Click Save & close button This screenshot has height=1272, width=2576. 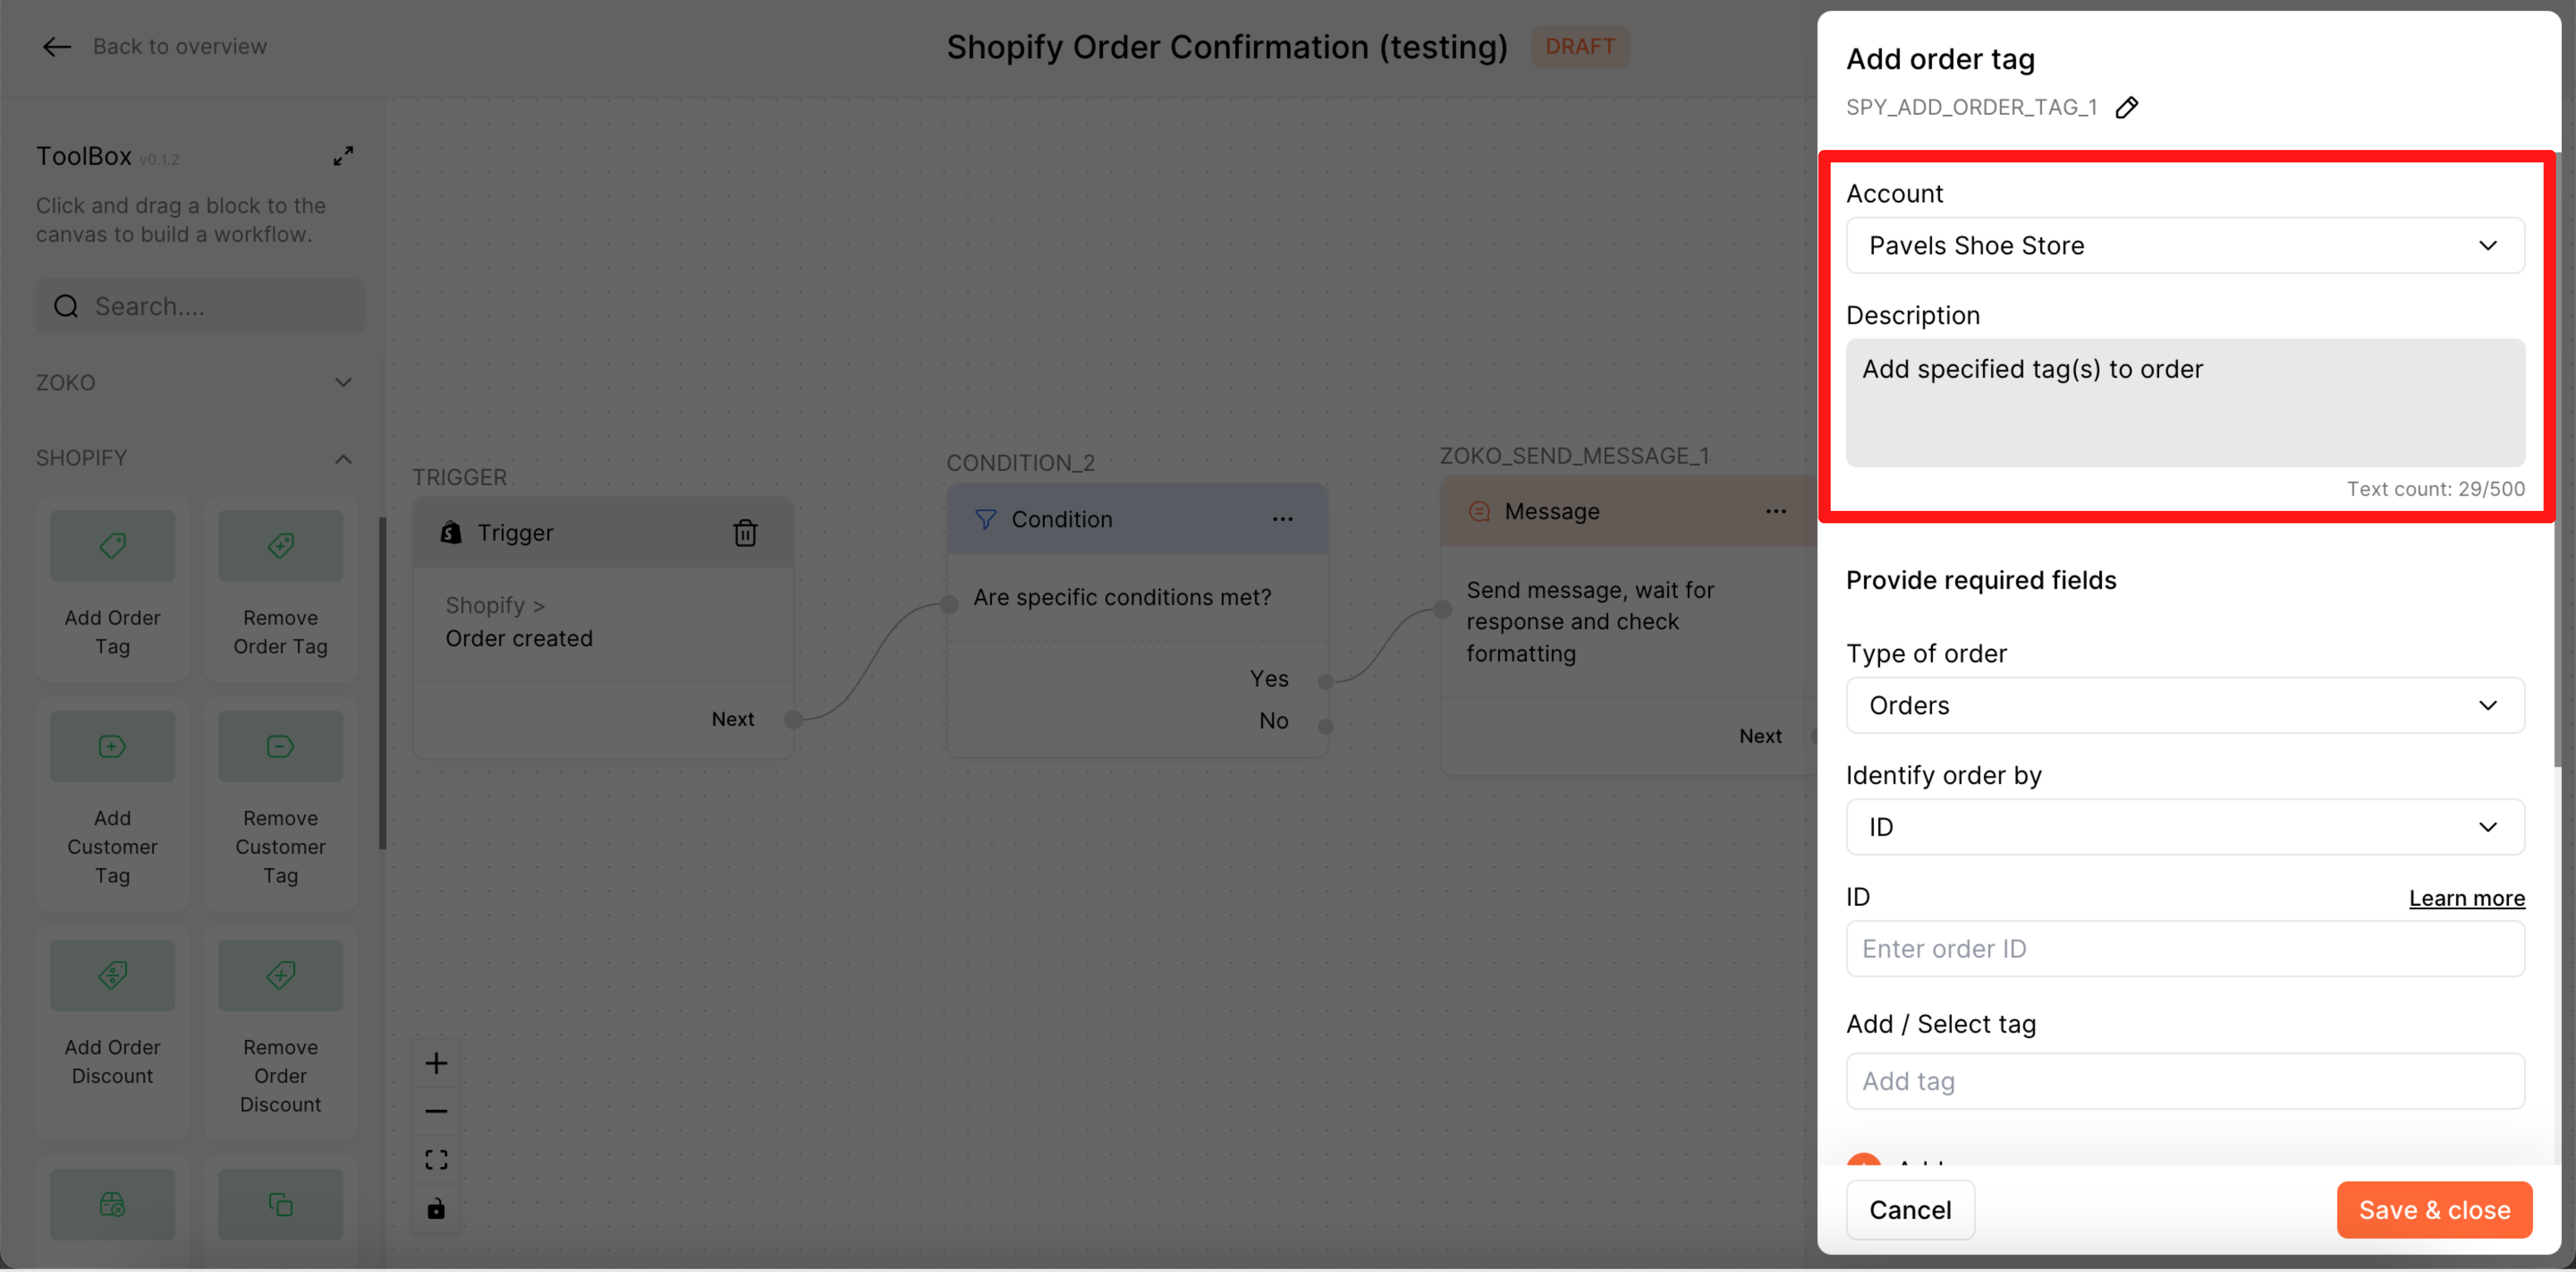pyautogui.click(x=2434, y=1210)
